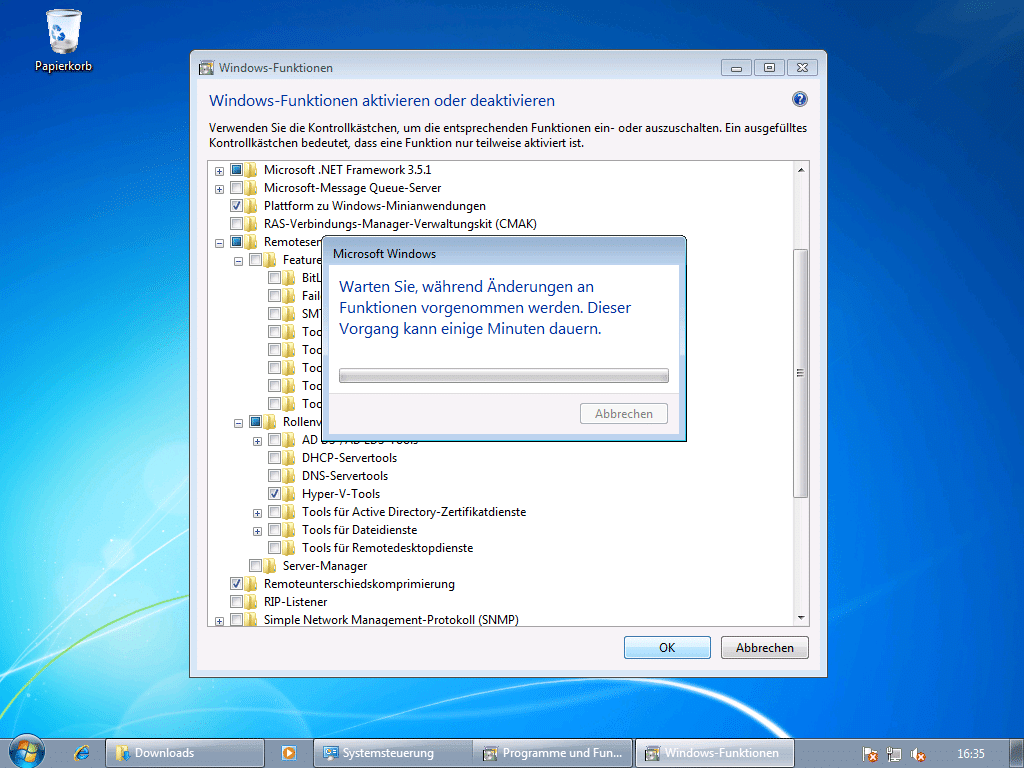The image size is (1024, 768).
Task: Open the Action Center flag tray icon
Action: pos(870,754)
